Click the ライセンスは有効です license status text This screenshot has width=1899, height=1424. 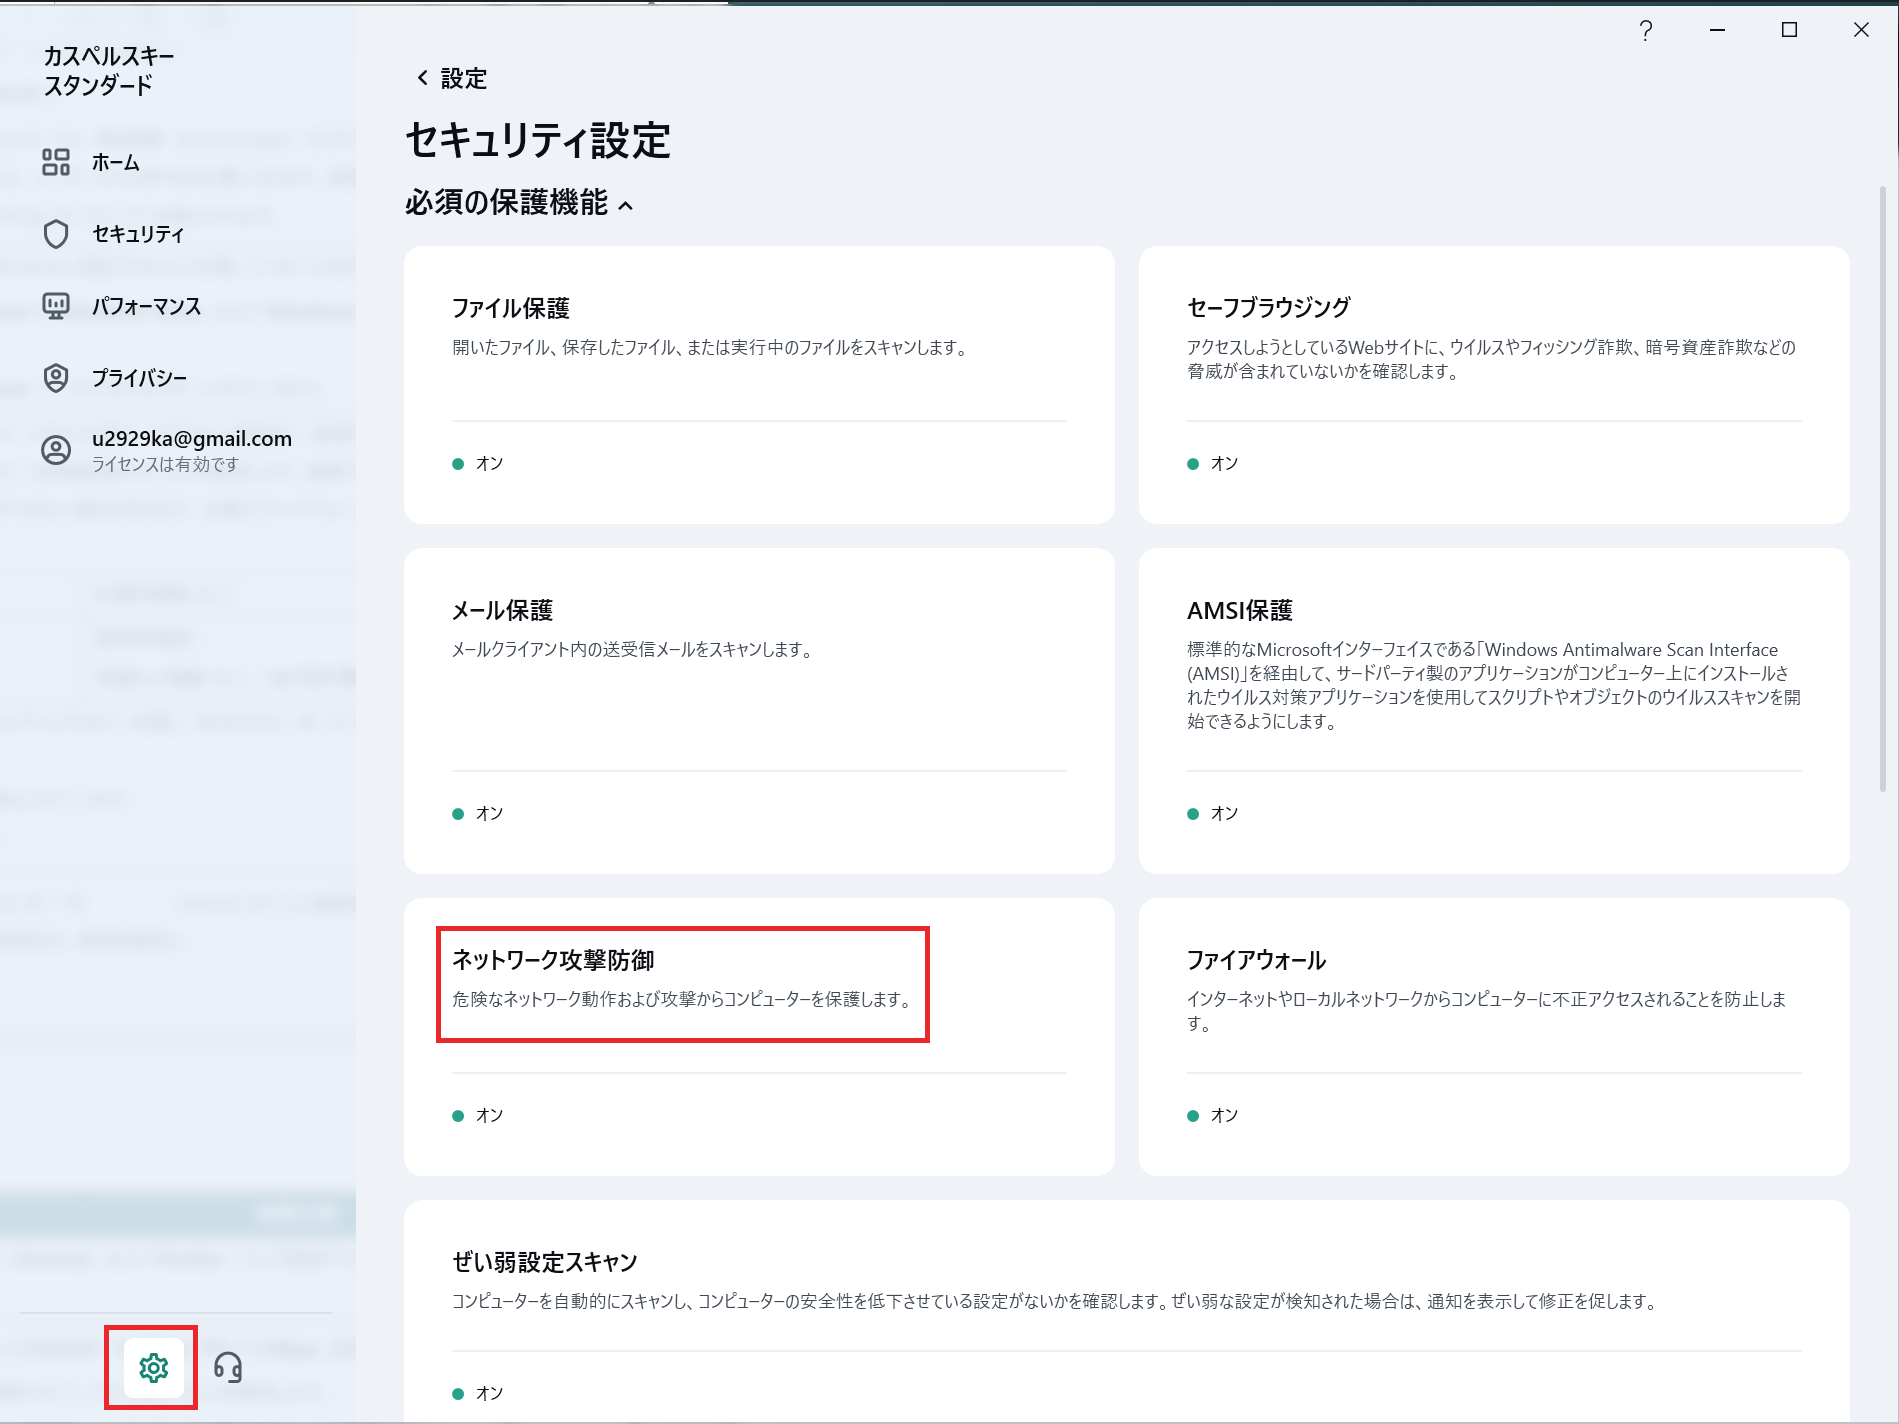[166, 464]
